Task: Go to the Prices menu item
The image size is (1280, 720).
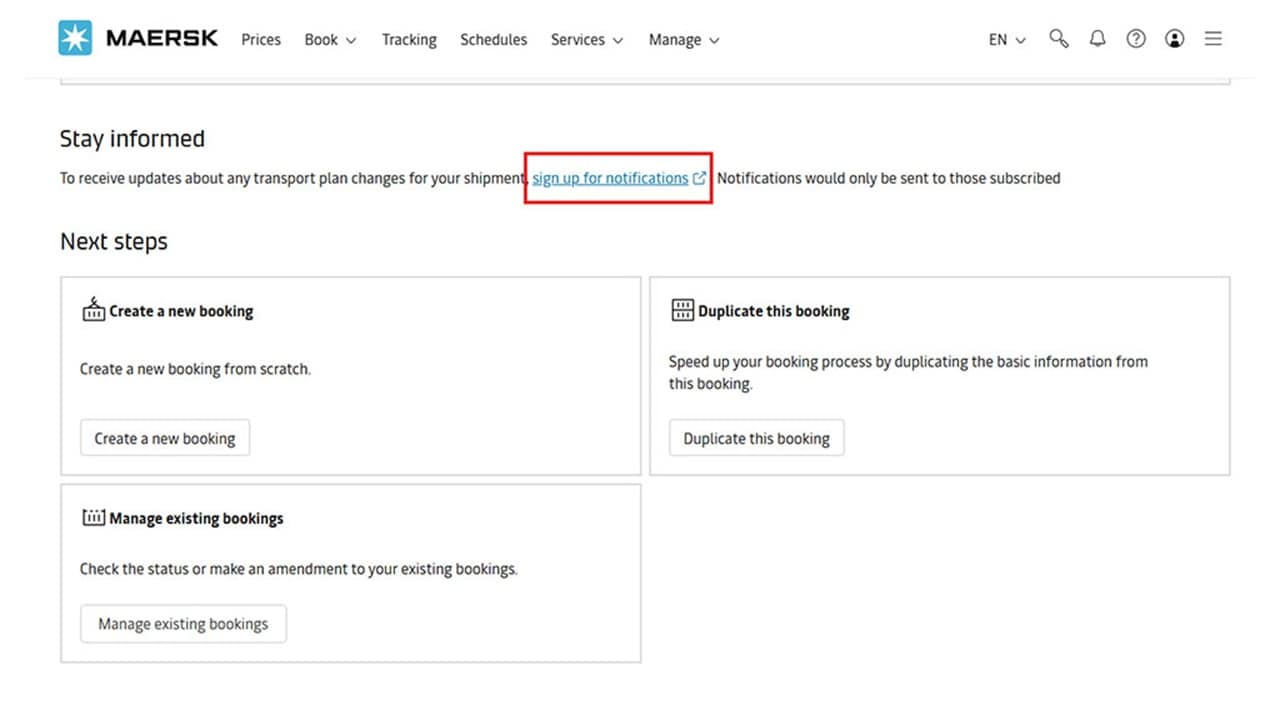Action: click(x=261, y=40)
